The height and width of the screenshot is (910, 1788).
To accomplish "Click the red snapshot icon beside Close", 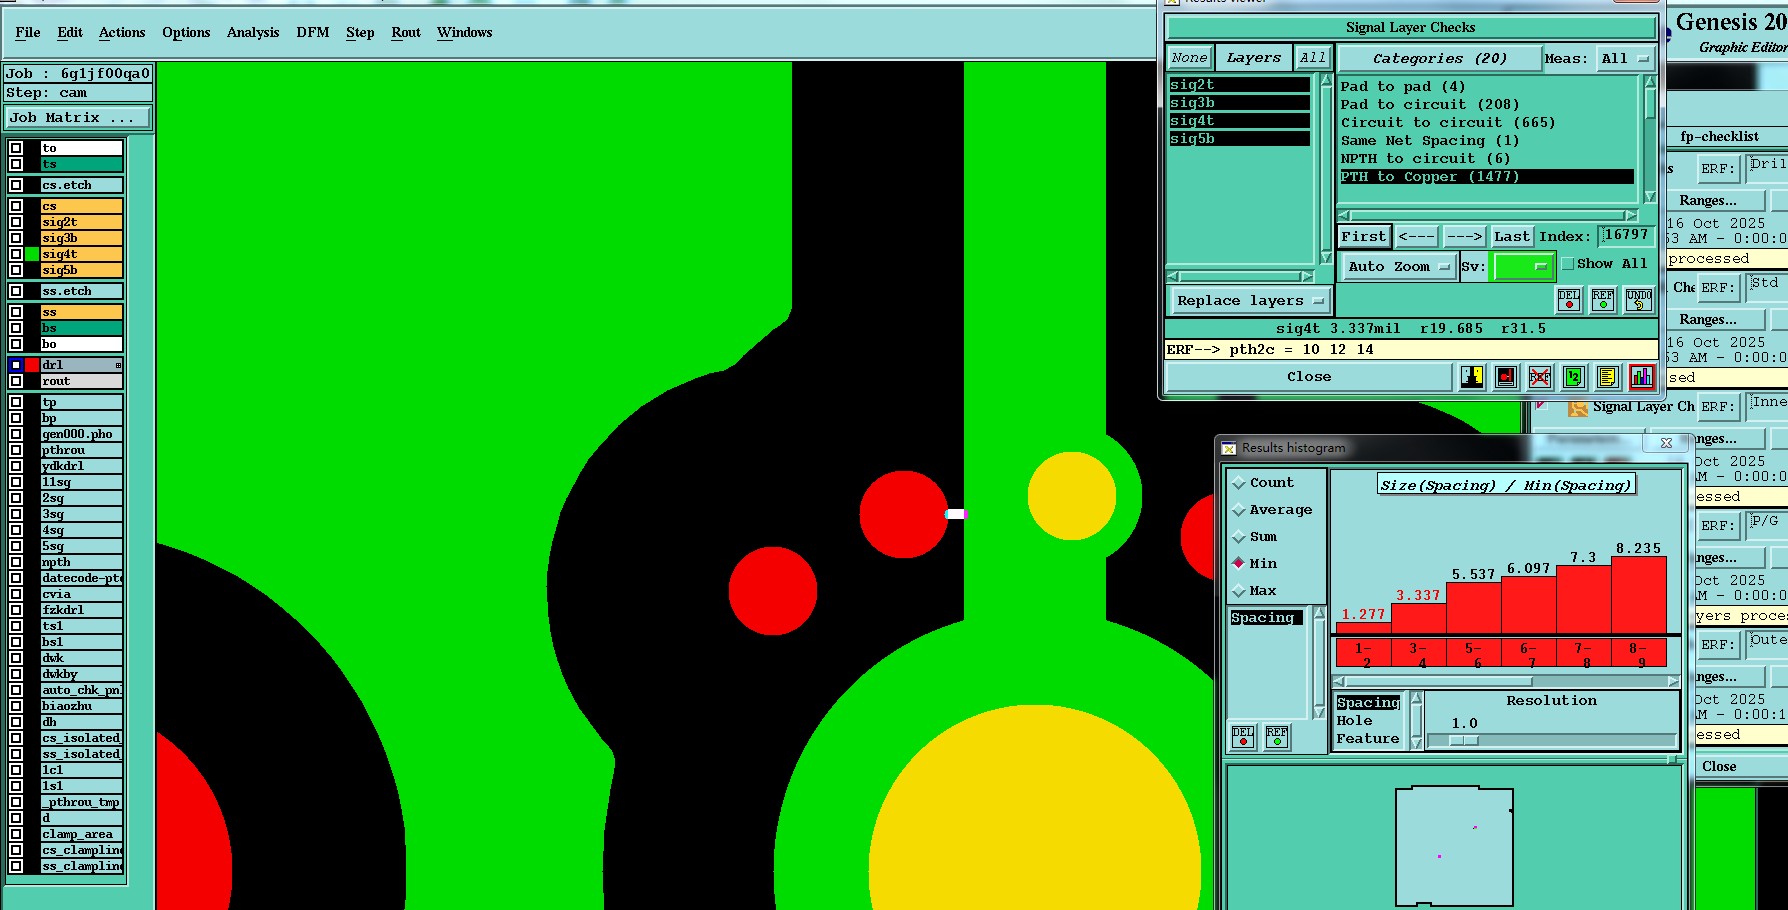I will (x=1506, y=377).
